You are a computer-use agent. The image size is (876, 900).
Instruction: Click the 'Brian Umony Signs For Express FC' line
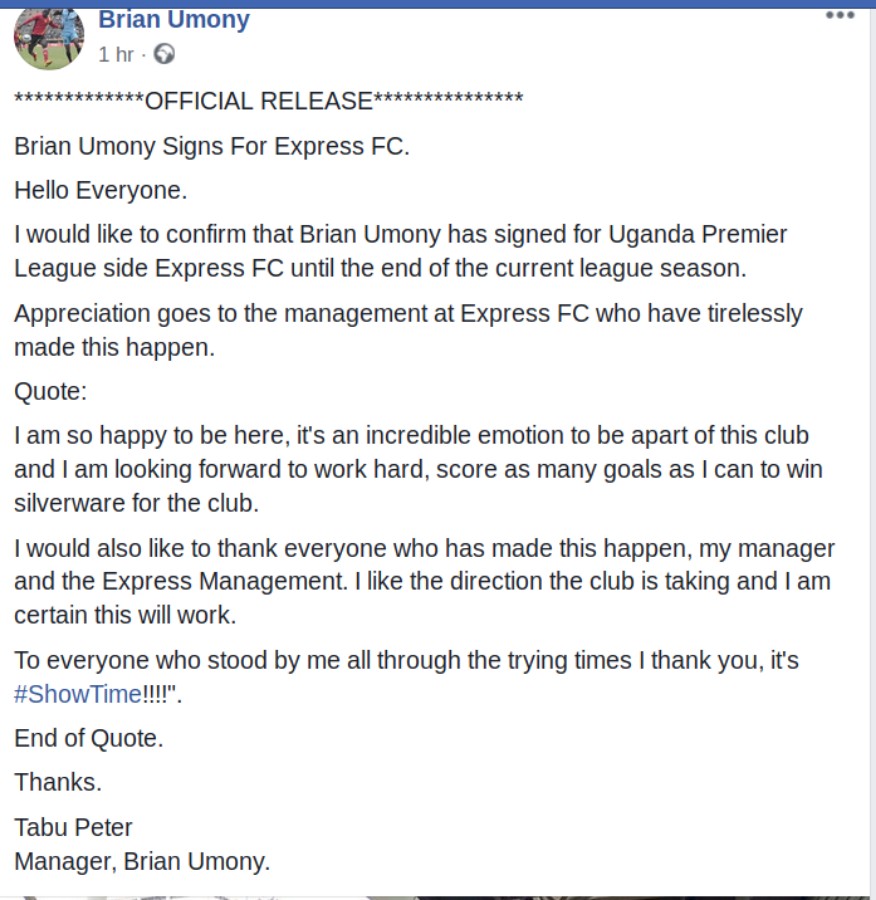coord(212,146)
